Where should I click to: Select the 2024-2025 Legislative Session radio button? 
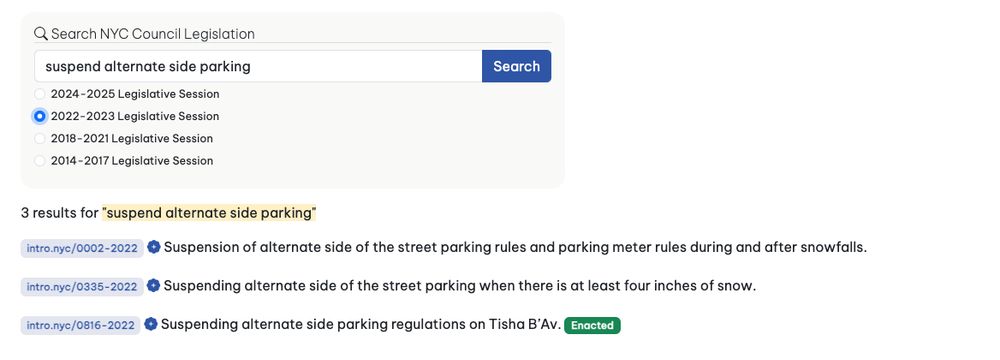click(40, 94)
